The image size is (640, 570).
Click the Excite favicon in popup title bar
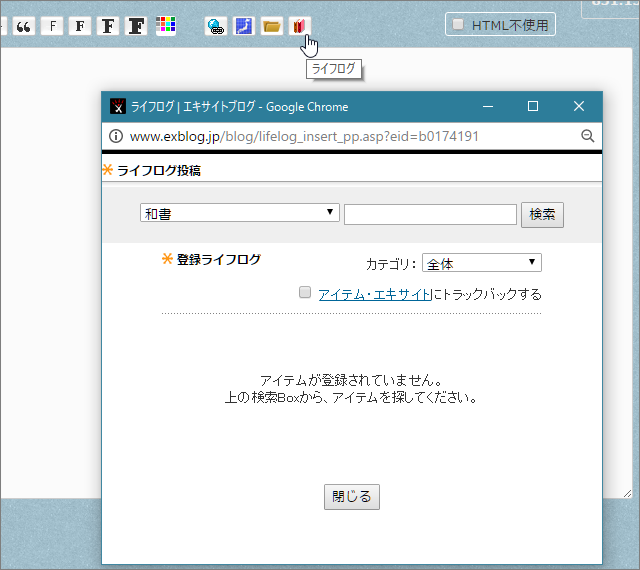pos(118,107)
